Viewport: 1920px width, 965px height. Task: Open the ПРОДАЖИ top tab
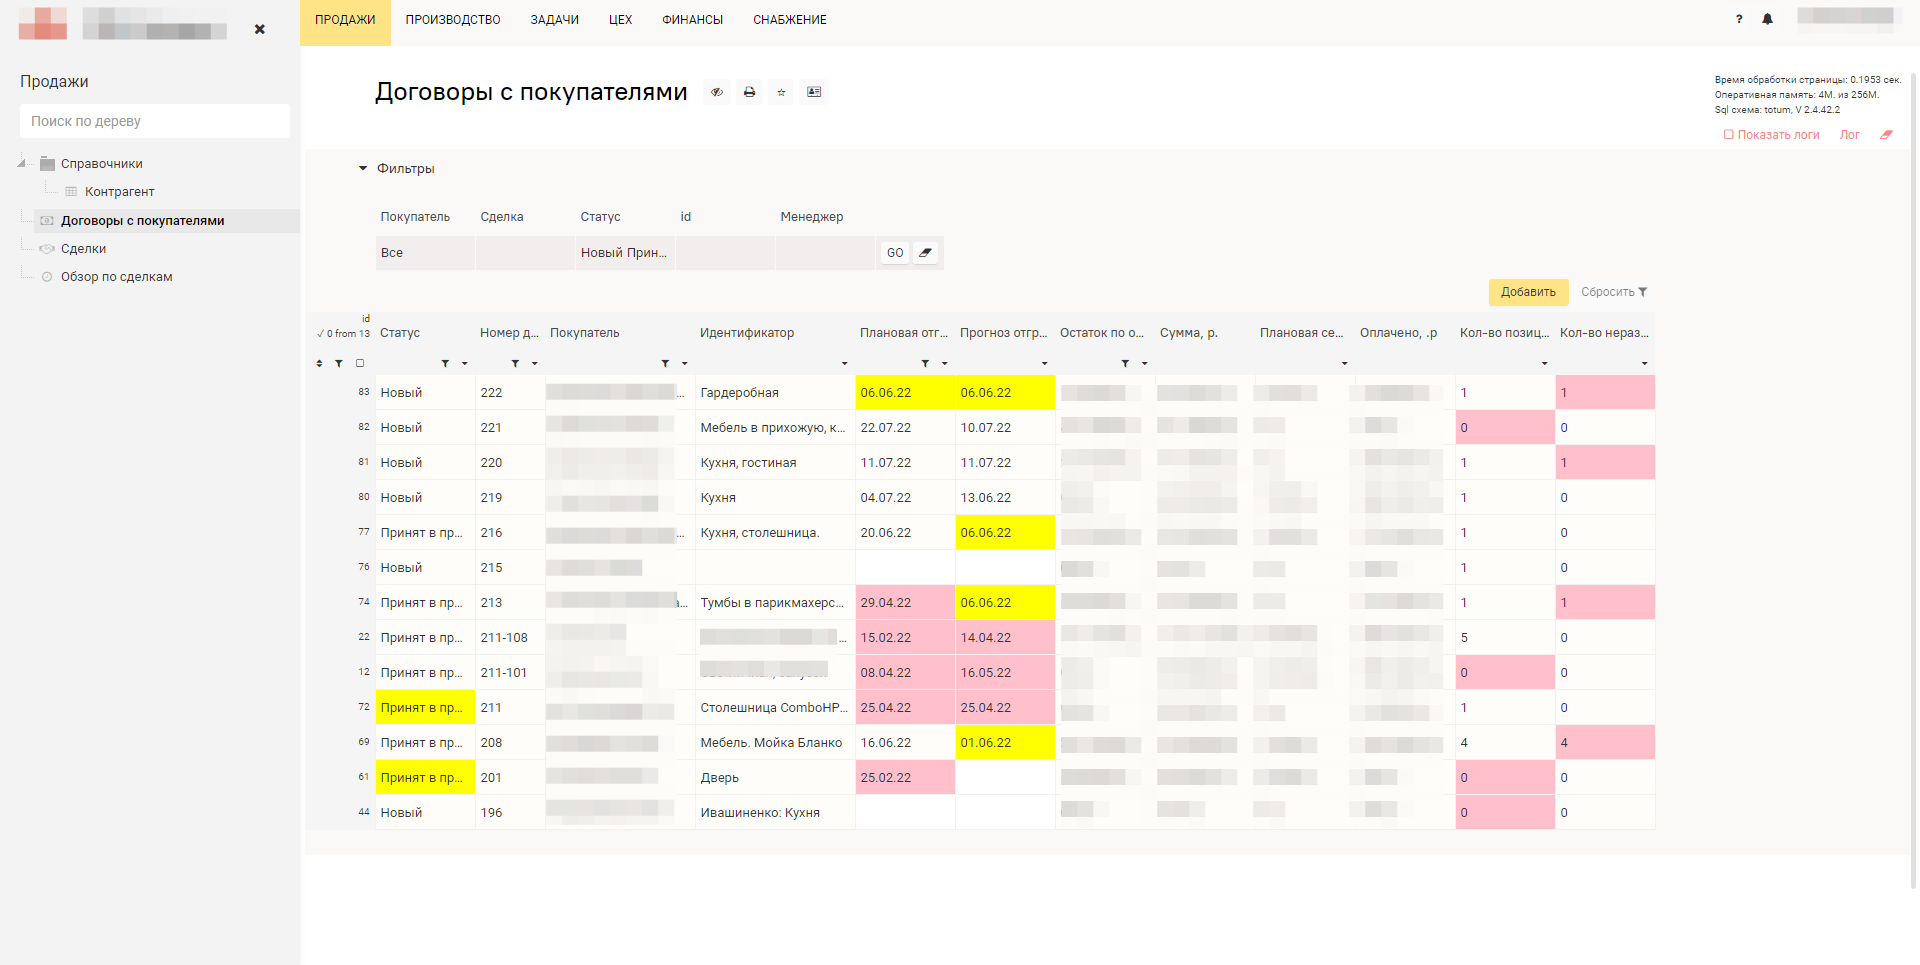click(x=345, y=20)
